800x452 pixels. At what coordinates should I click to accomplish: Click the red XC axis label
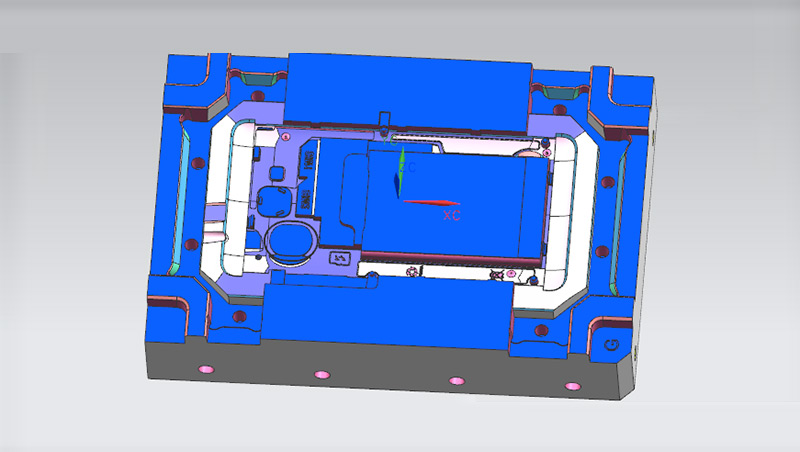point(451,216)
